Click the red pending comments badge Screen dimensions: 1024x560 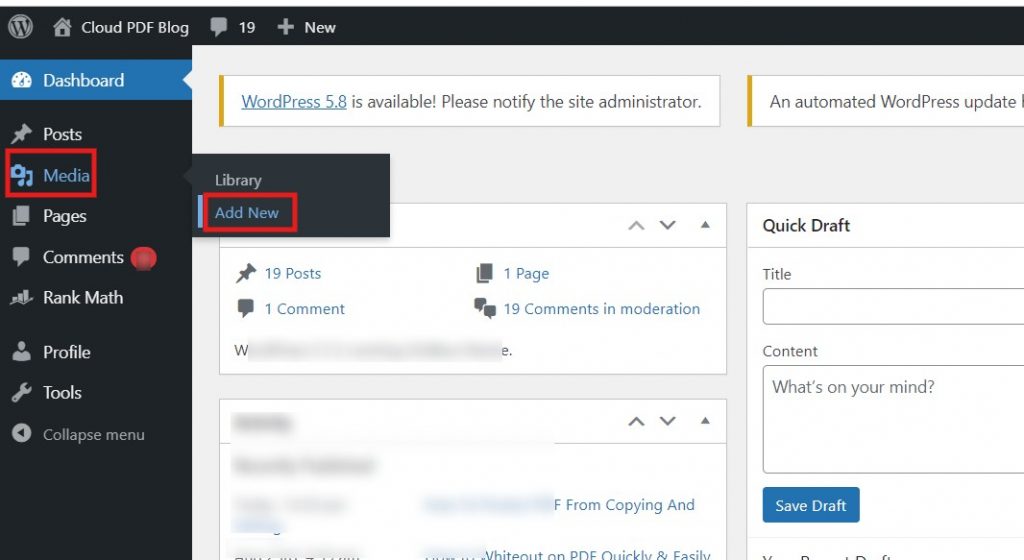coord(144,258)
